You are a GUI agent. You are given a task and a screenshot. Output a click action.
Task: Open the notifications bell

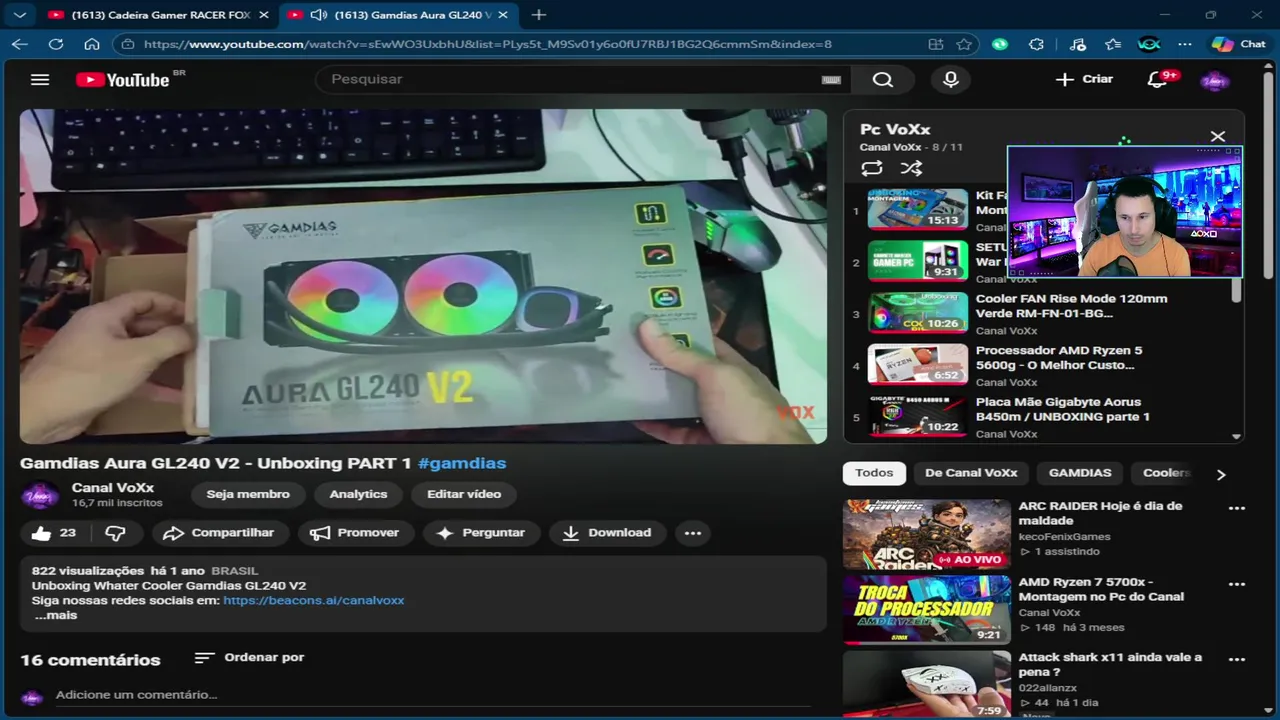pos(1158,80)
